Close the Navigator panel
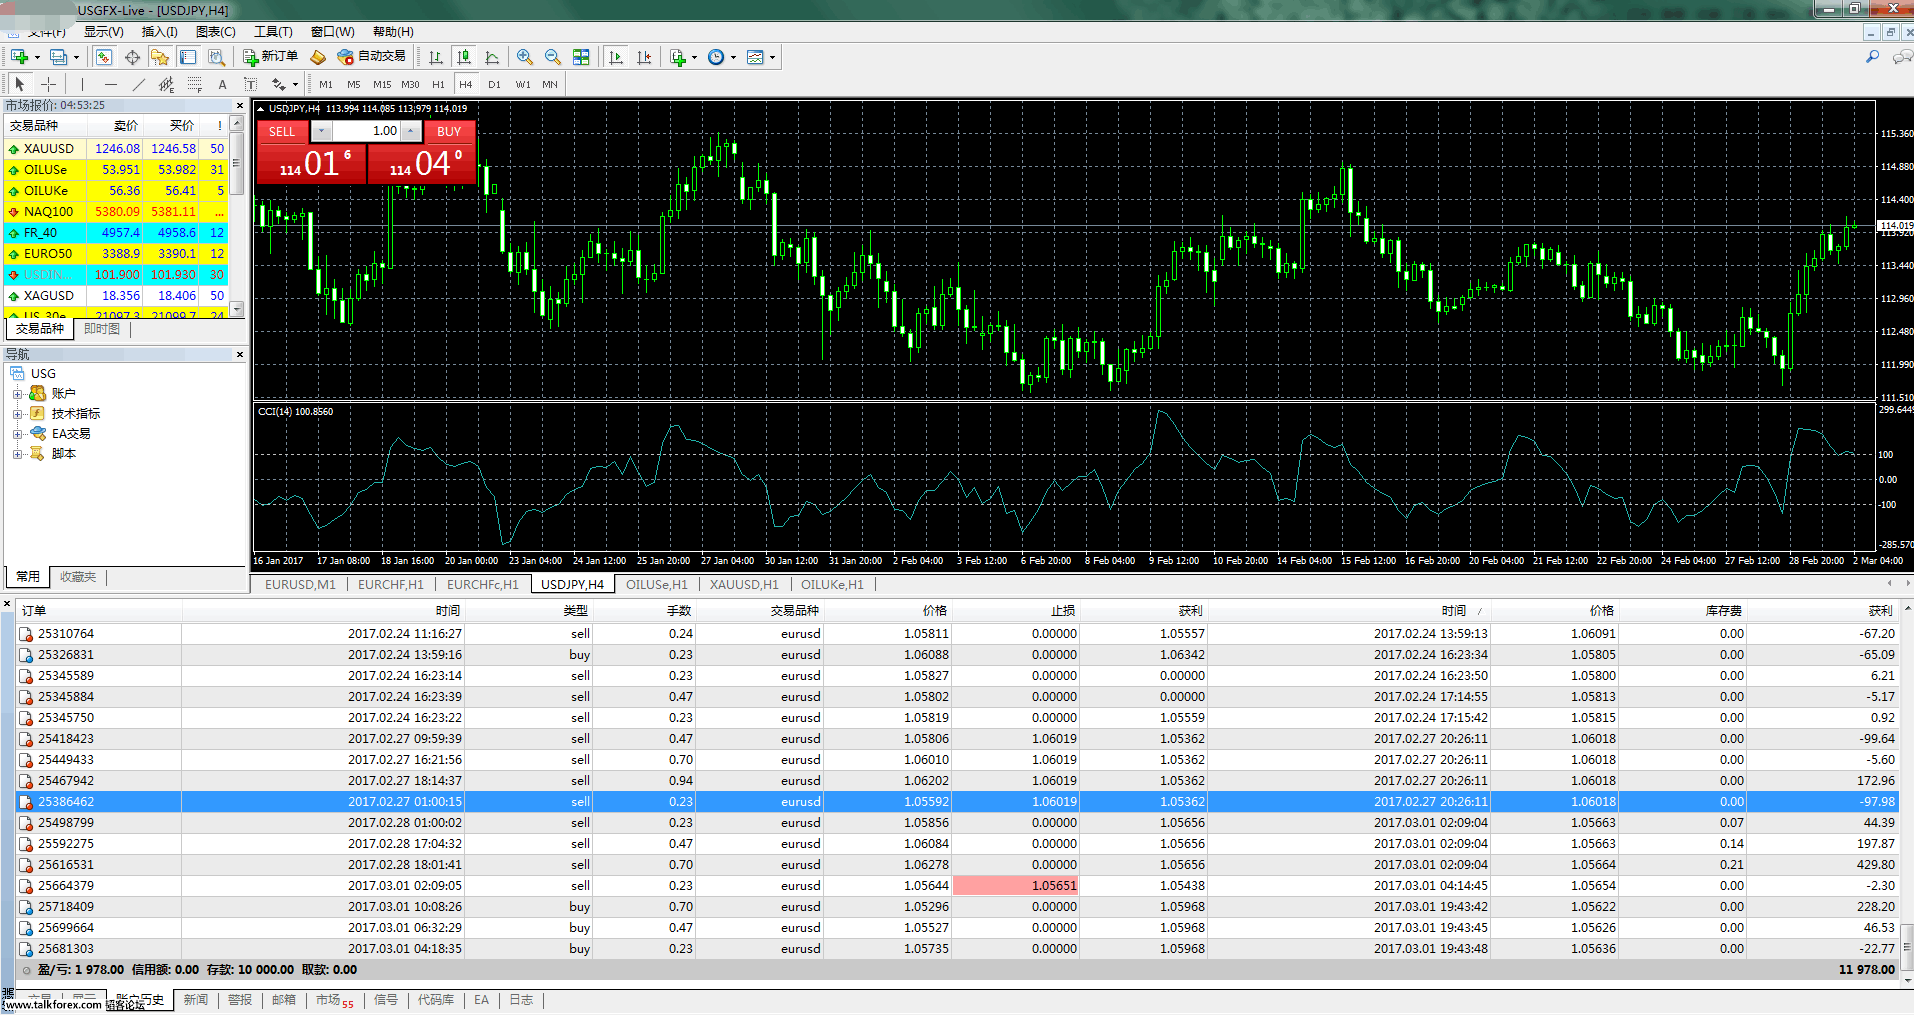This screenshot has height=1015, width=1914. (240, 355)
